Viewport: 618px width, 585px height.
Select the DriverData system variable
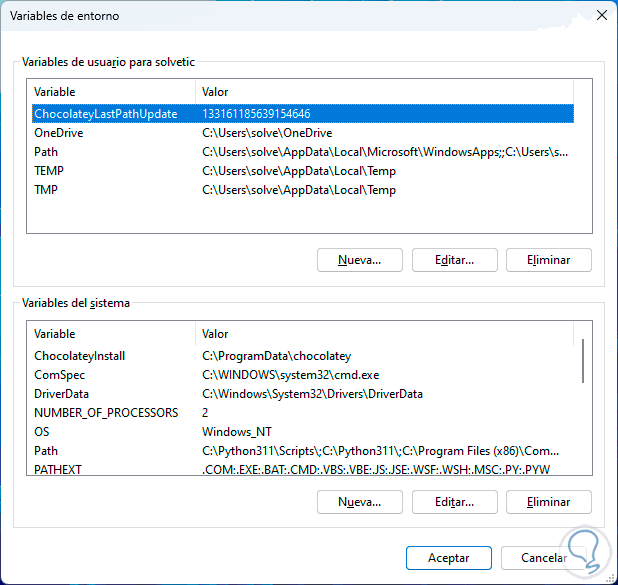tap(62, 394)
